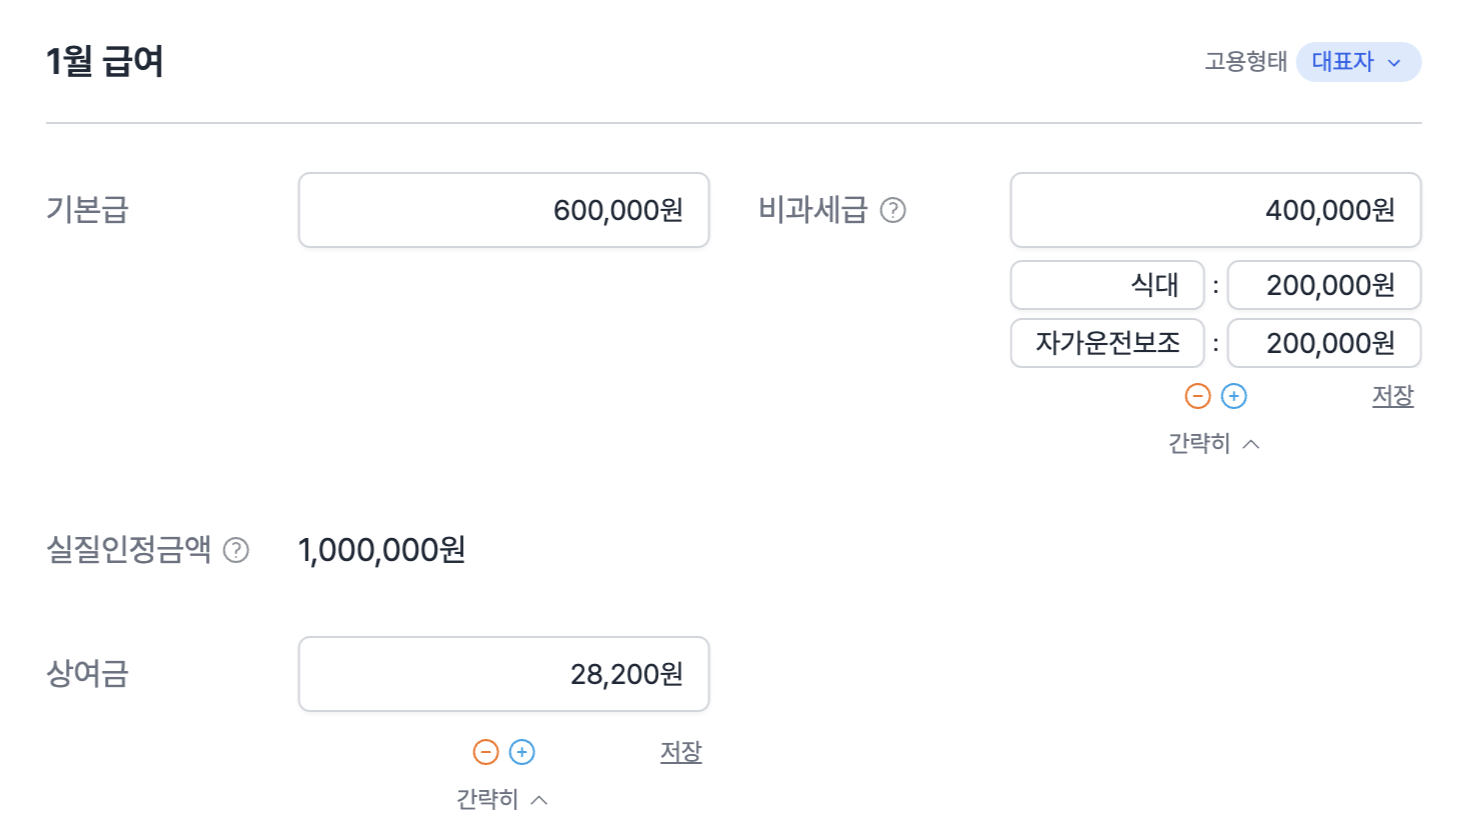Click the 실질인정금액 value 1,000,000원

click(382, 550)
